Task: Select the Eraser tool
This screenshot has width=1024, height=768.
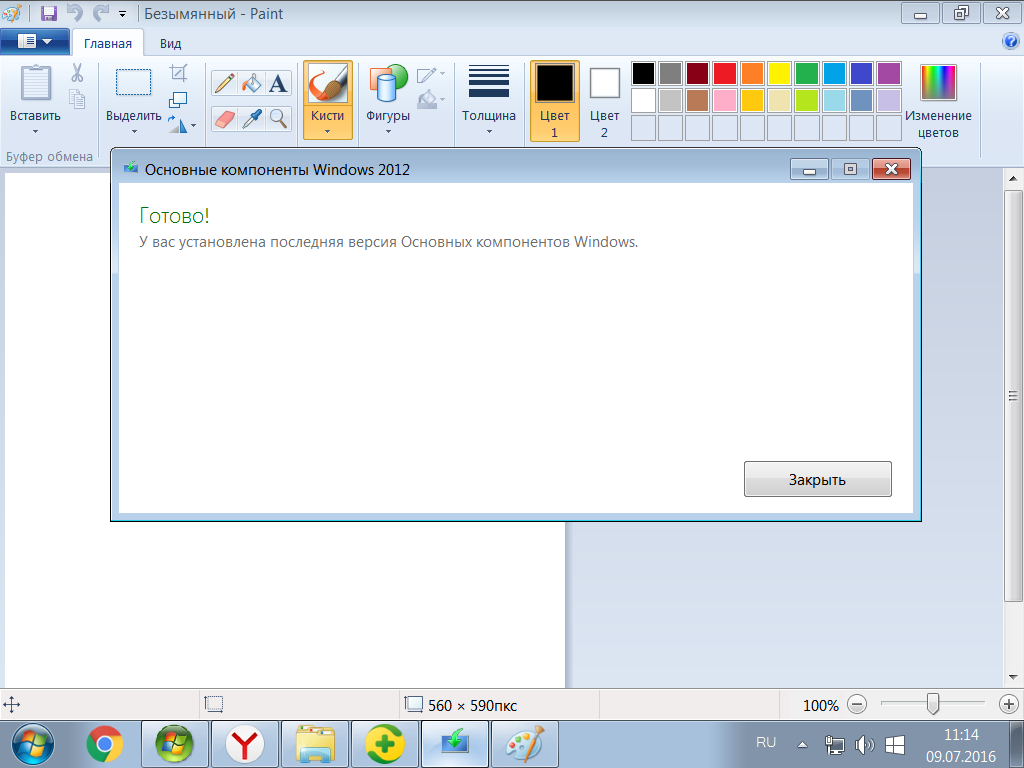Action: (x=224, y=119)
